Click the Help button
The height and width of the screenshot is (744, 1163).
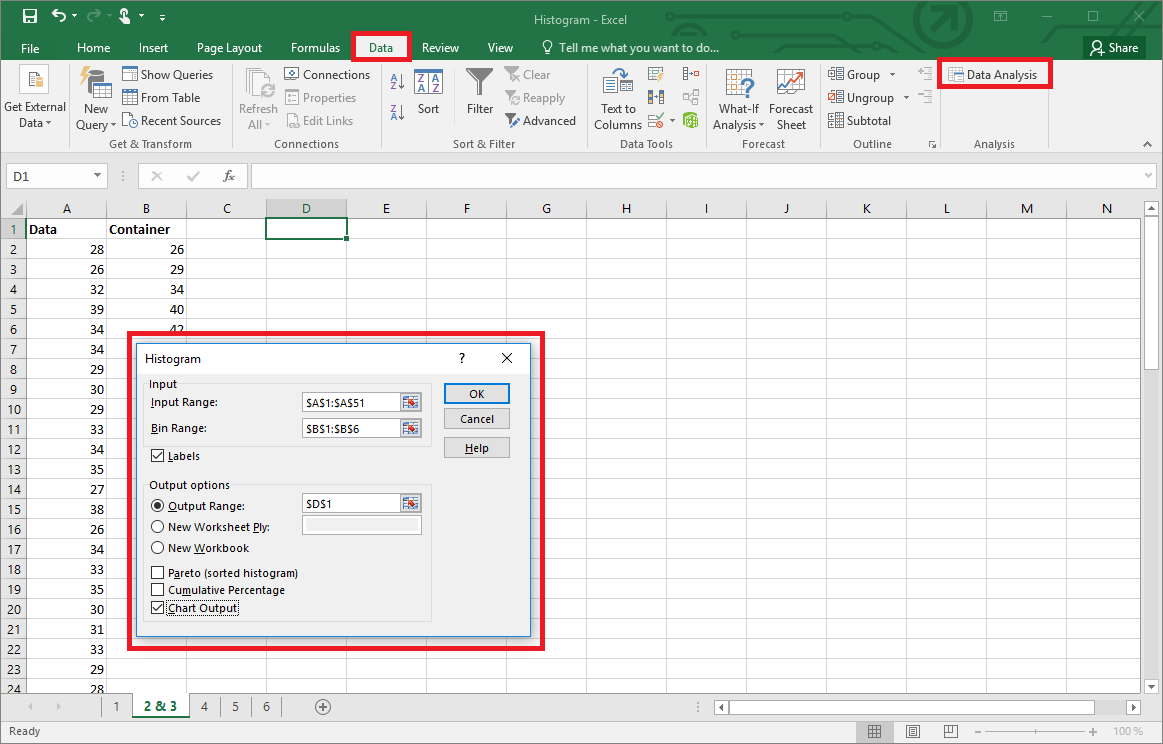[x=476, y=447]
